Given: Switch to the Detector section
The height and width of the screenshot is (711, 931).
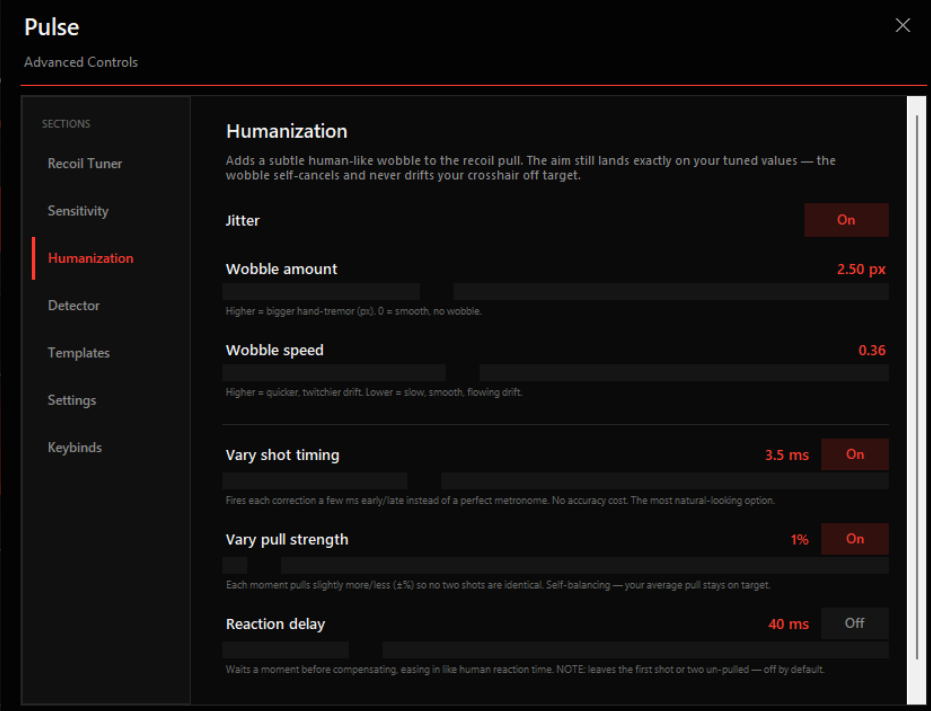Looking at the screenshot, I should (74, 305).
